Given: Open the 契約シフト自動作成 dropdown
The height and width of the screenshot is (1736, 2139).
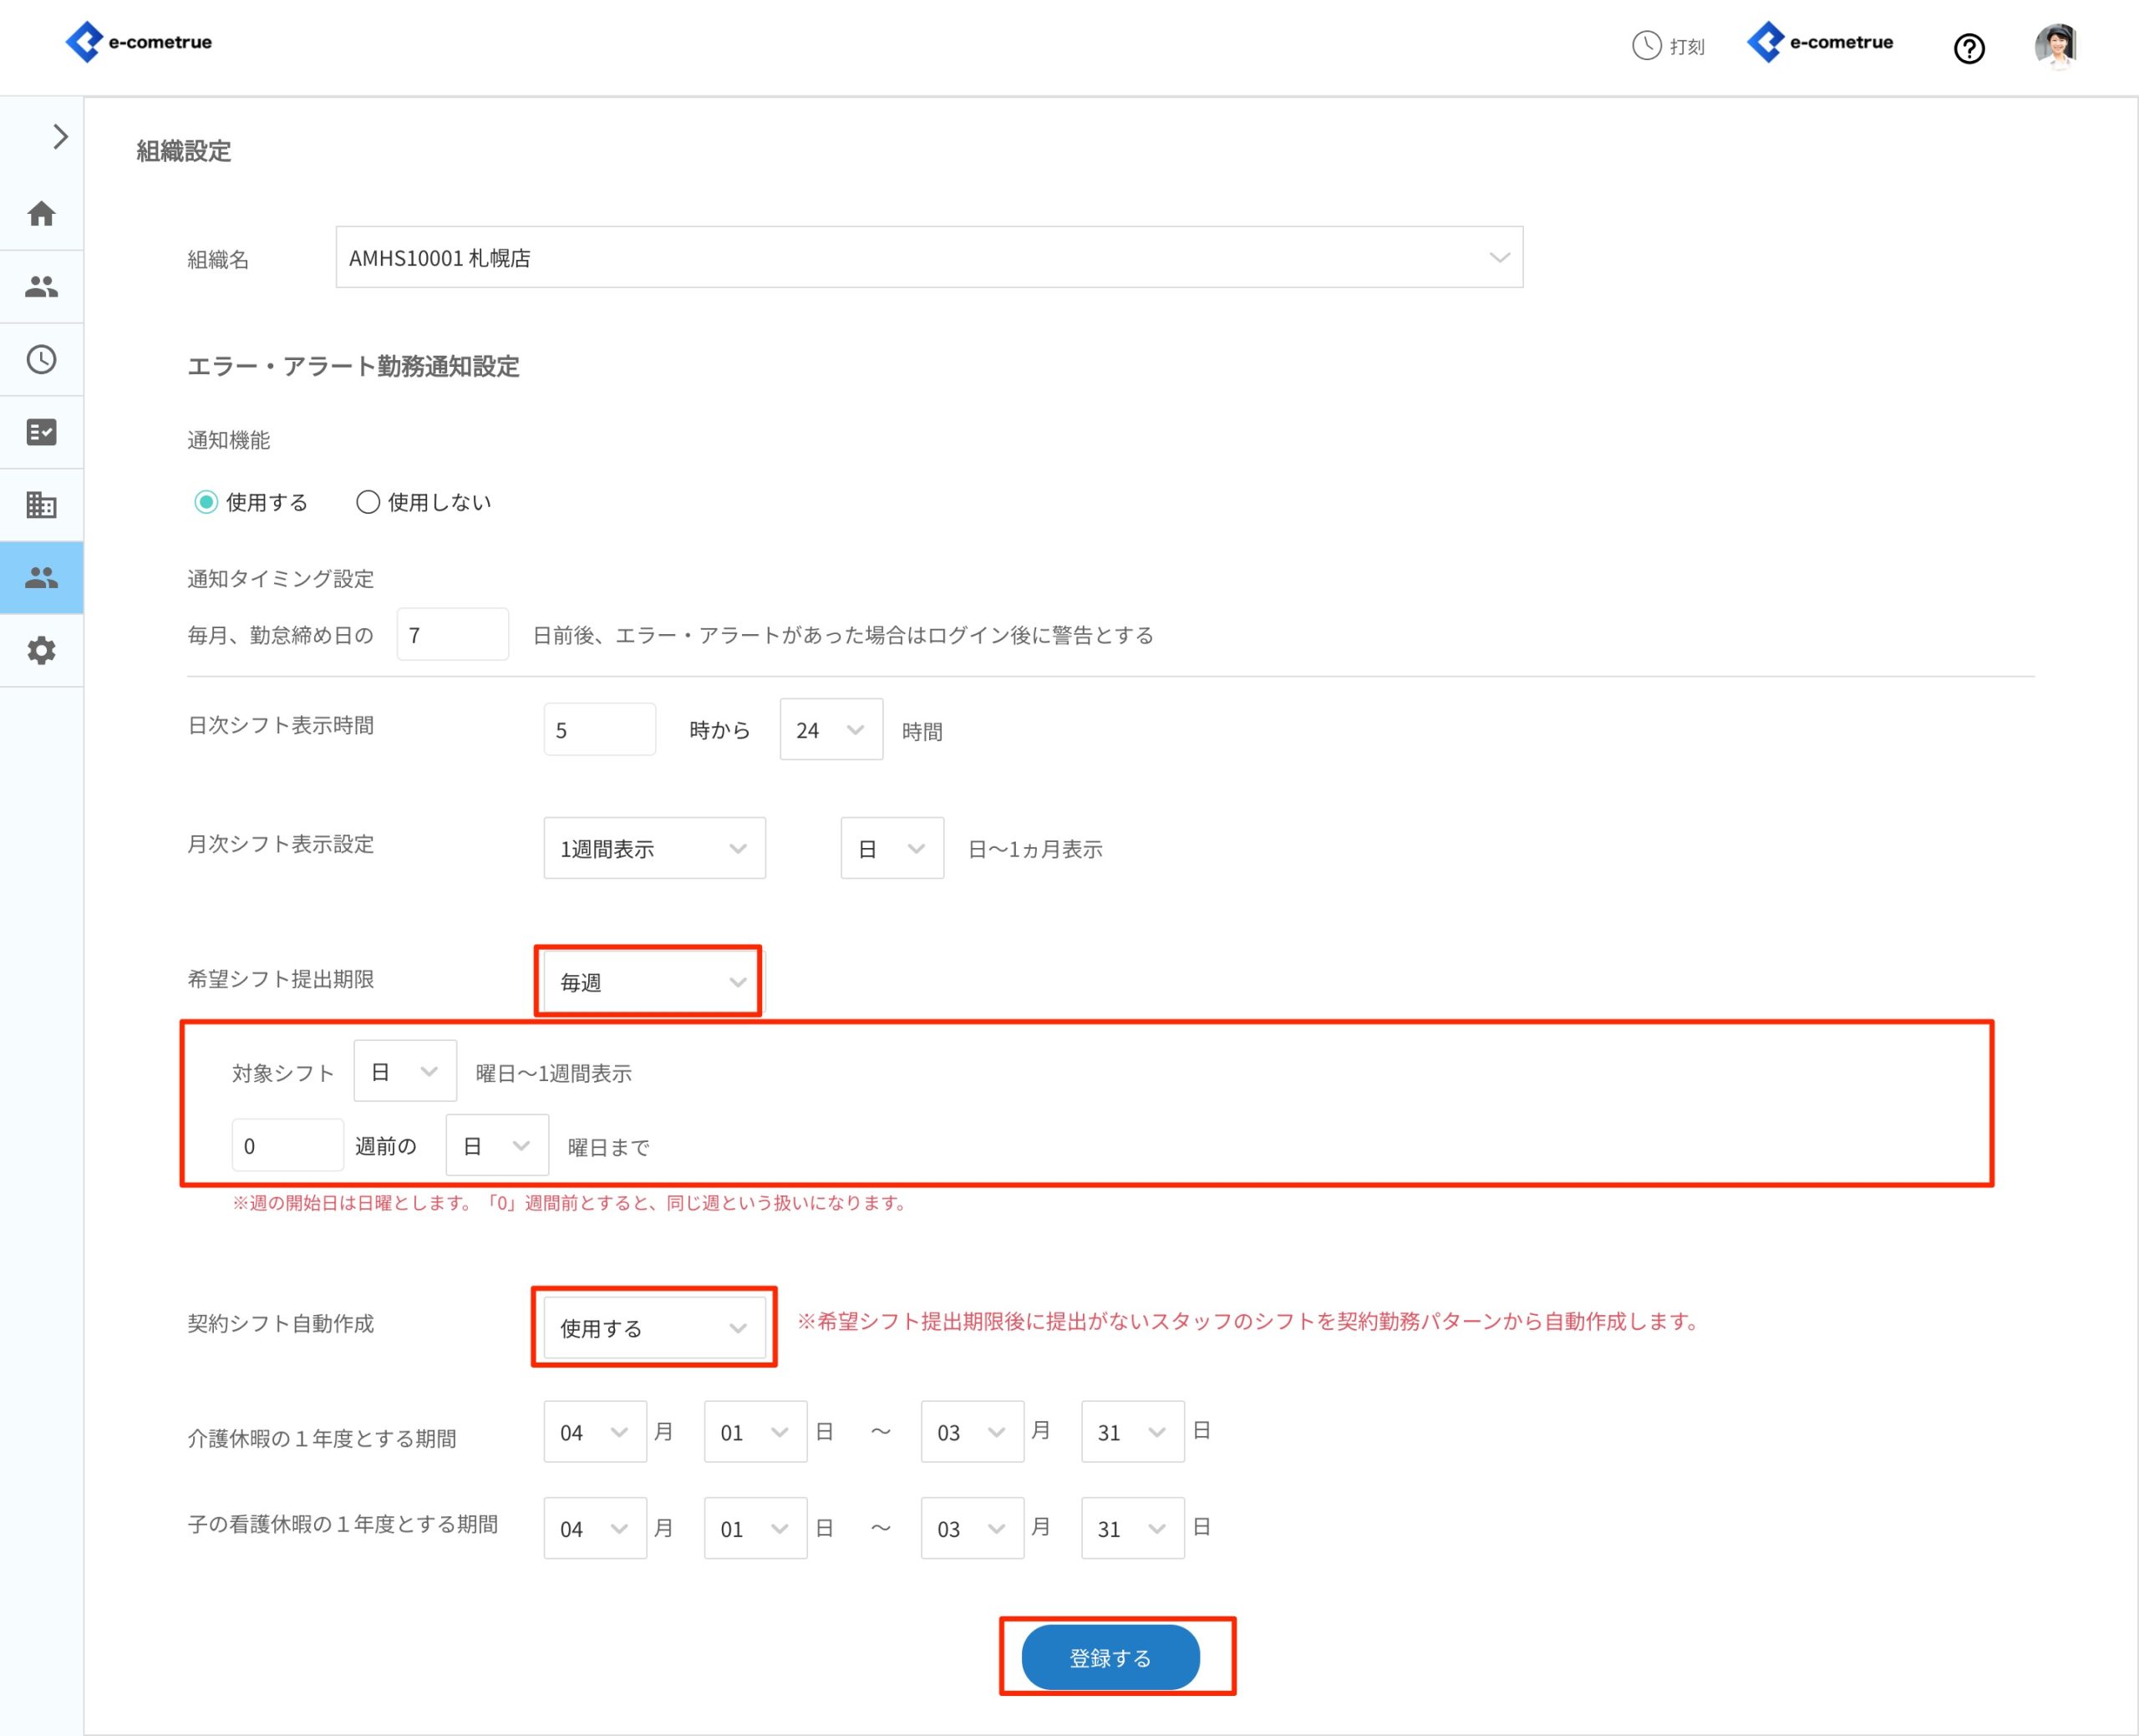Looking at the screenshot, I should (x=653, y=1328).
